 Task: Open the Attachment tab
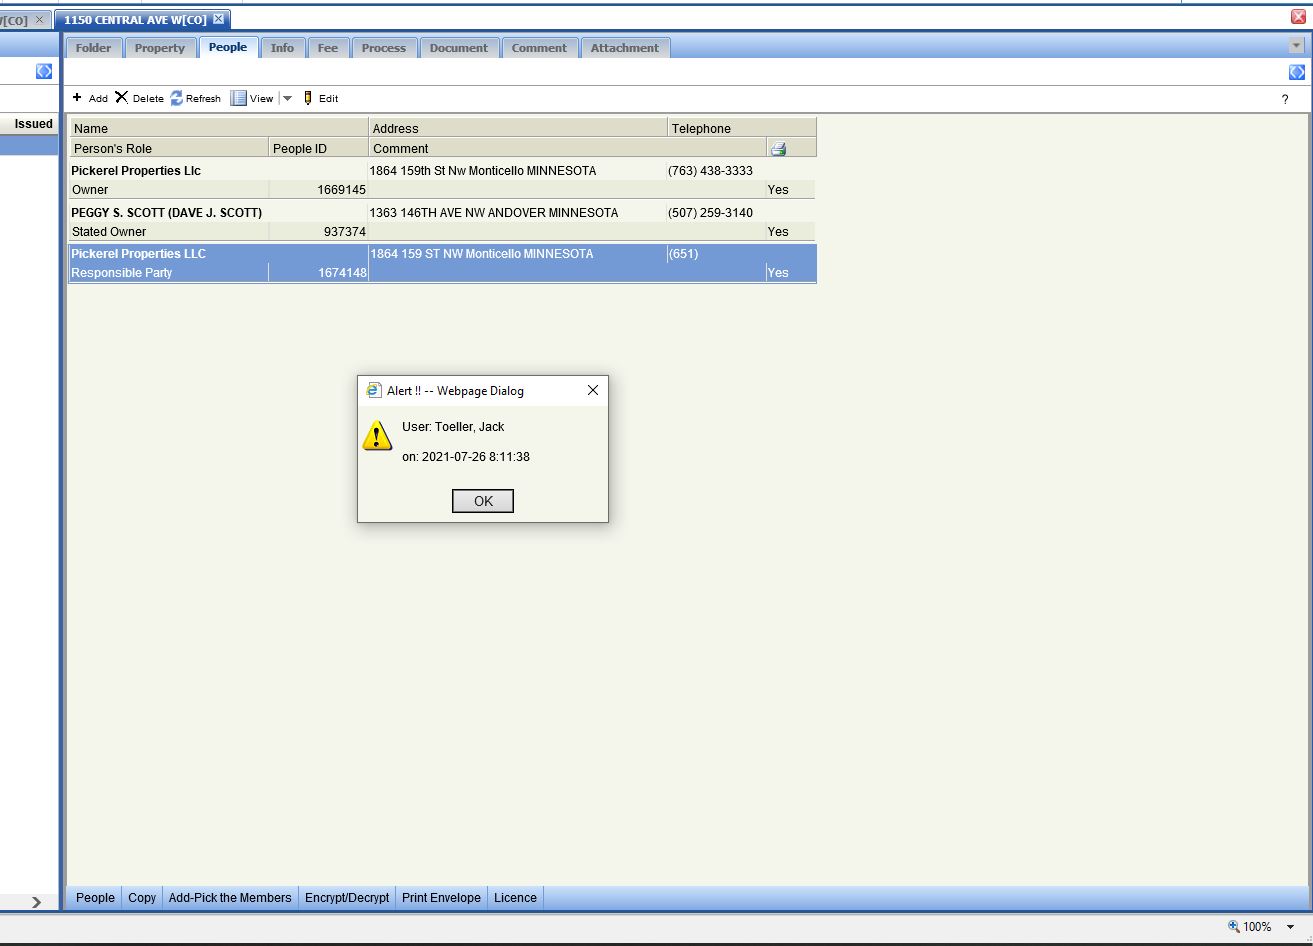[624, 48]
